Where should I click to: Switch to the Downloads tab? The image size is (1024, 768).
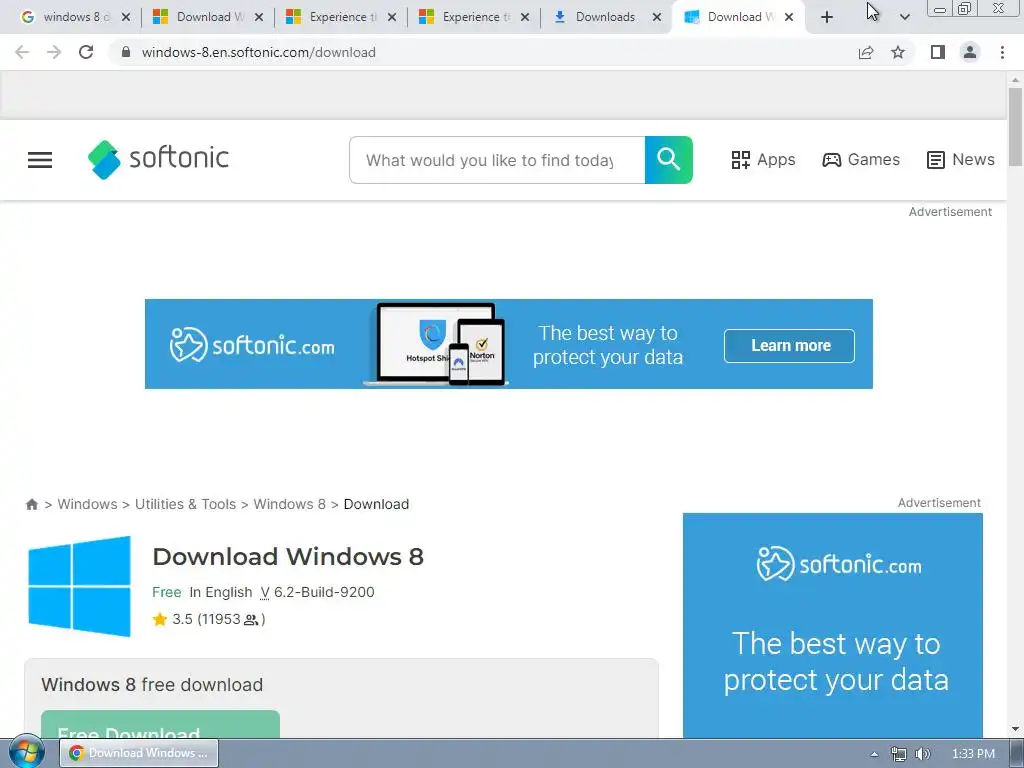point(605,17)
